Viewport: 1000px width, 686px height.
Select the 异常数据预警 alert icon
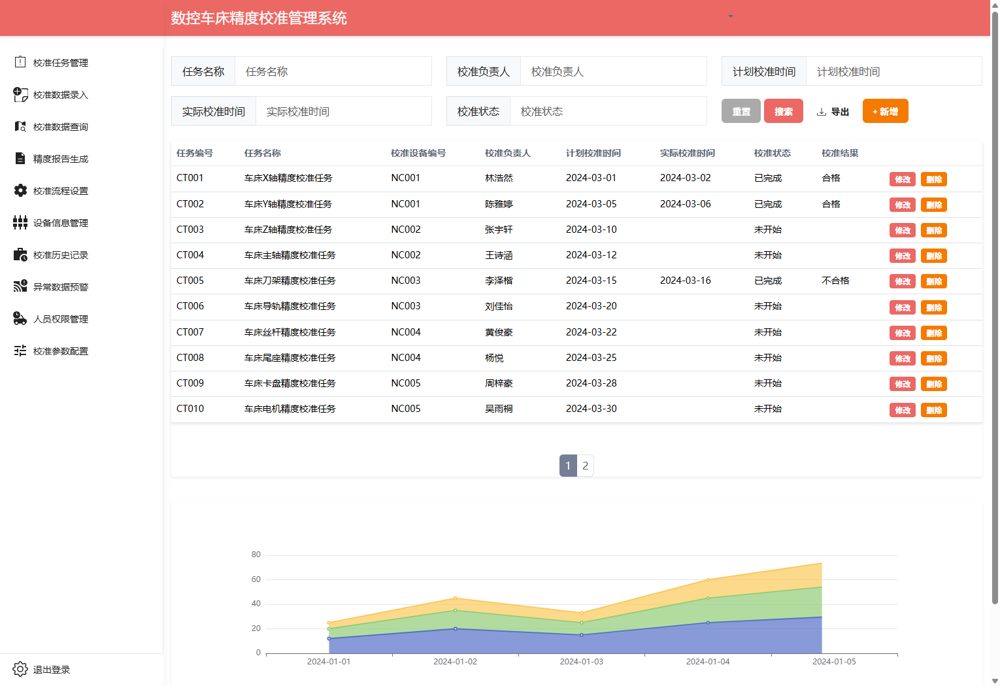click(20, 286)
